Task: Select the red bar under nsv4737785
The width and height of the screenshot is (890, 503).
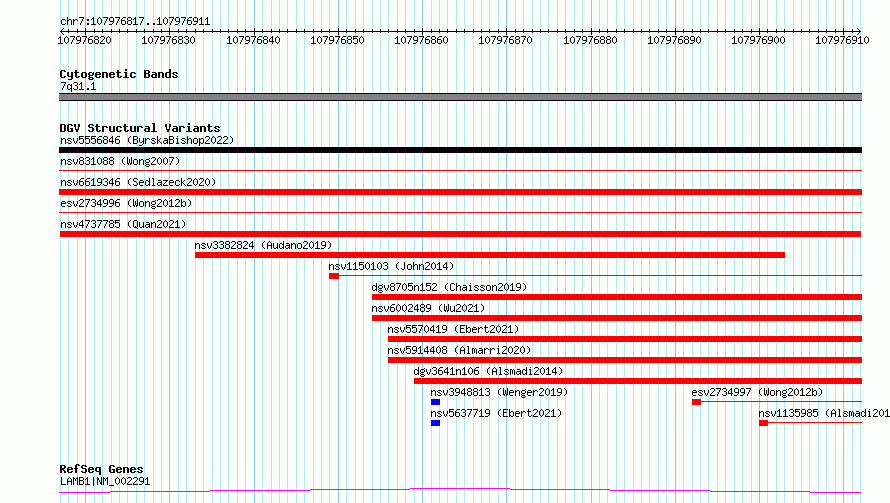Action: (x=460, y=234)
